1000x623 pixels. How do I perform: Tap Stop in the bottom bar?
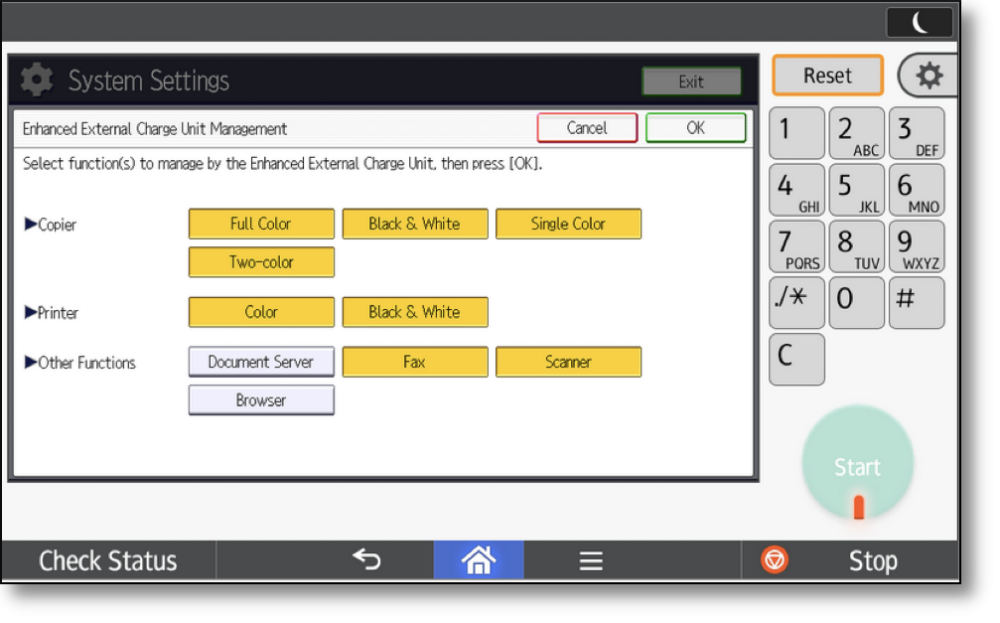(x=871, y=560)
